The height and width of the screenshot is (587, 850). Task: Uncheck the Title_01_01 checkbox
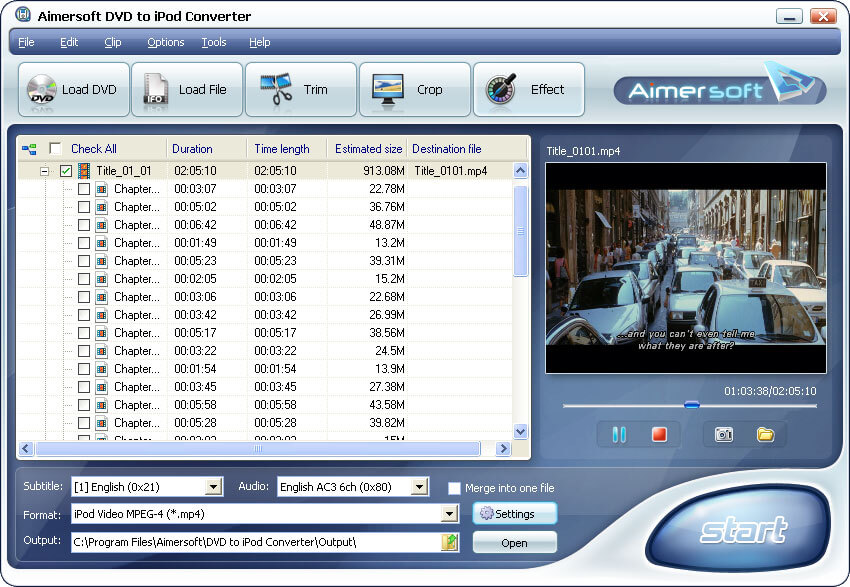click(x=66, y=171)
